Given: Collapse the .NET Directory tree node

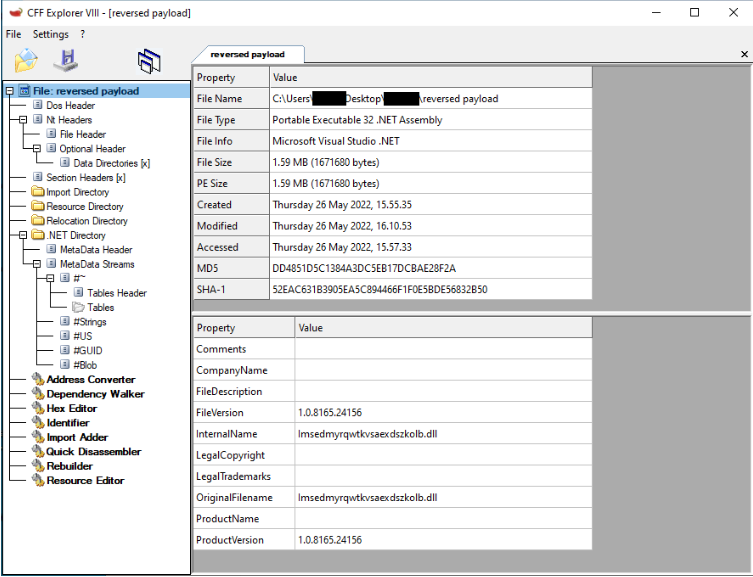Looking at the screenshot, I should pyautogui.click(x=23, y=235).
